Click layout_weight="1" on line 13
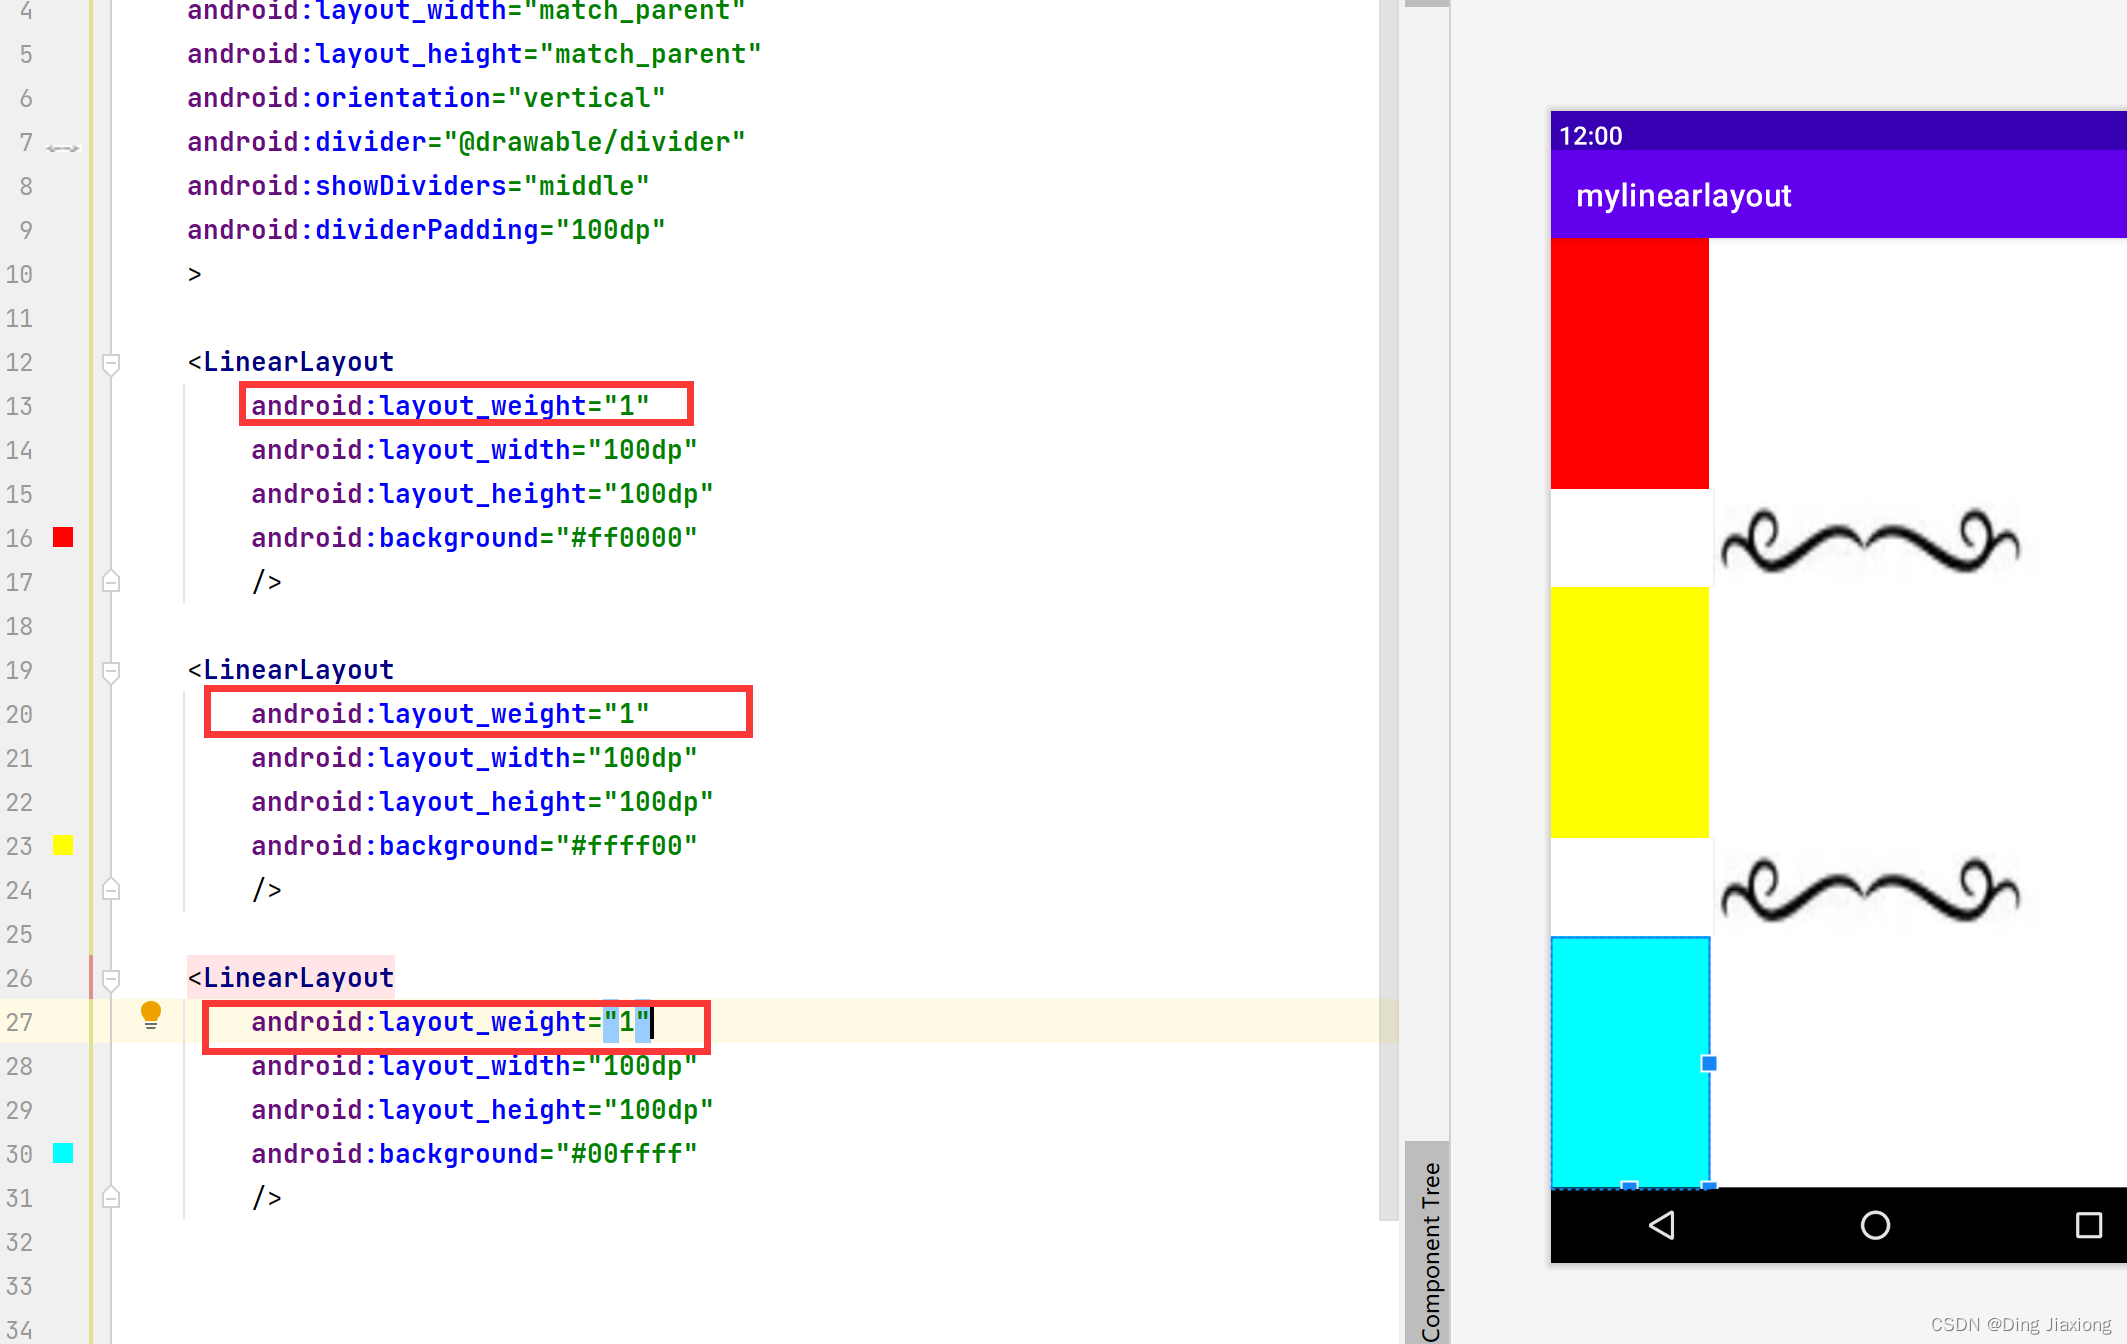The image size is (2127, 1344). click(450, 406)
